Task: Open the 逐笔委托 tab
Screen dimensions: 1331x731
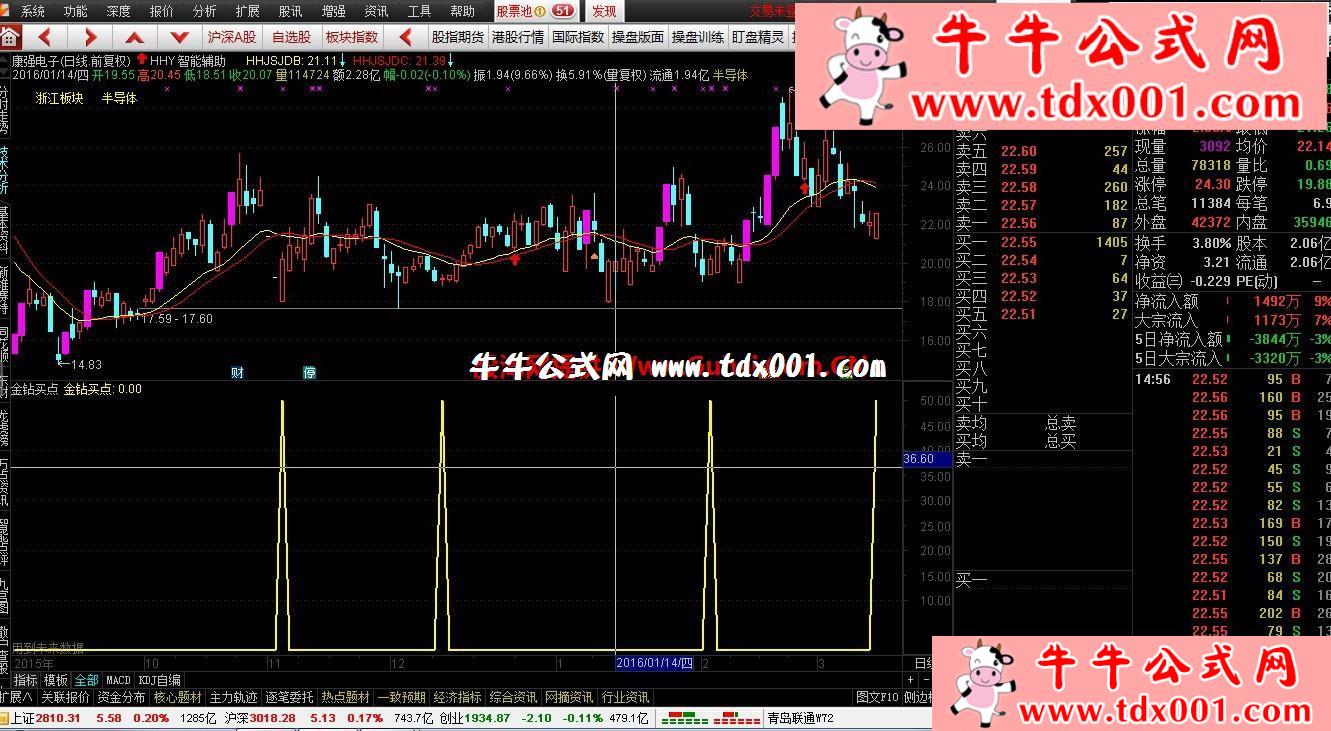Action: (290, 697)
